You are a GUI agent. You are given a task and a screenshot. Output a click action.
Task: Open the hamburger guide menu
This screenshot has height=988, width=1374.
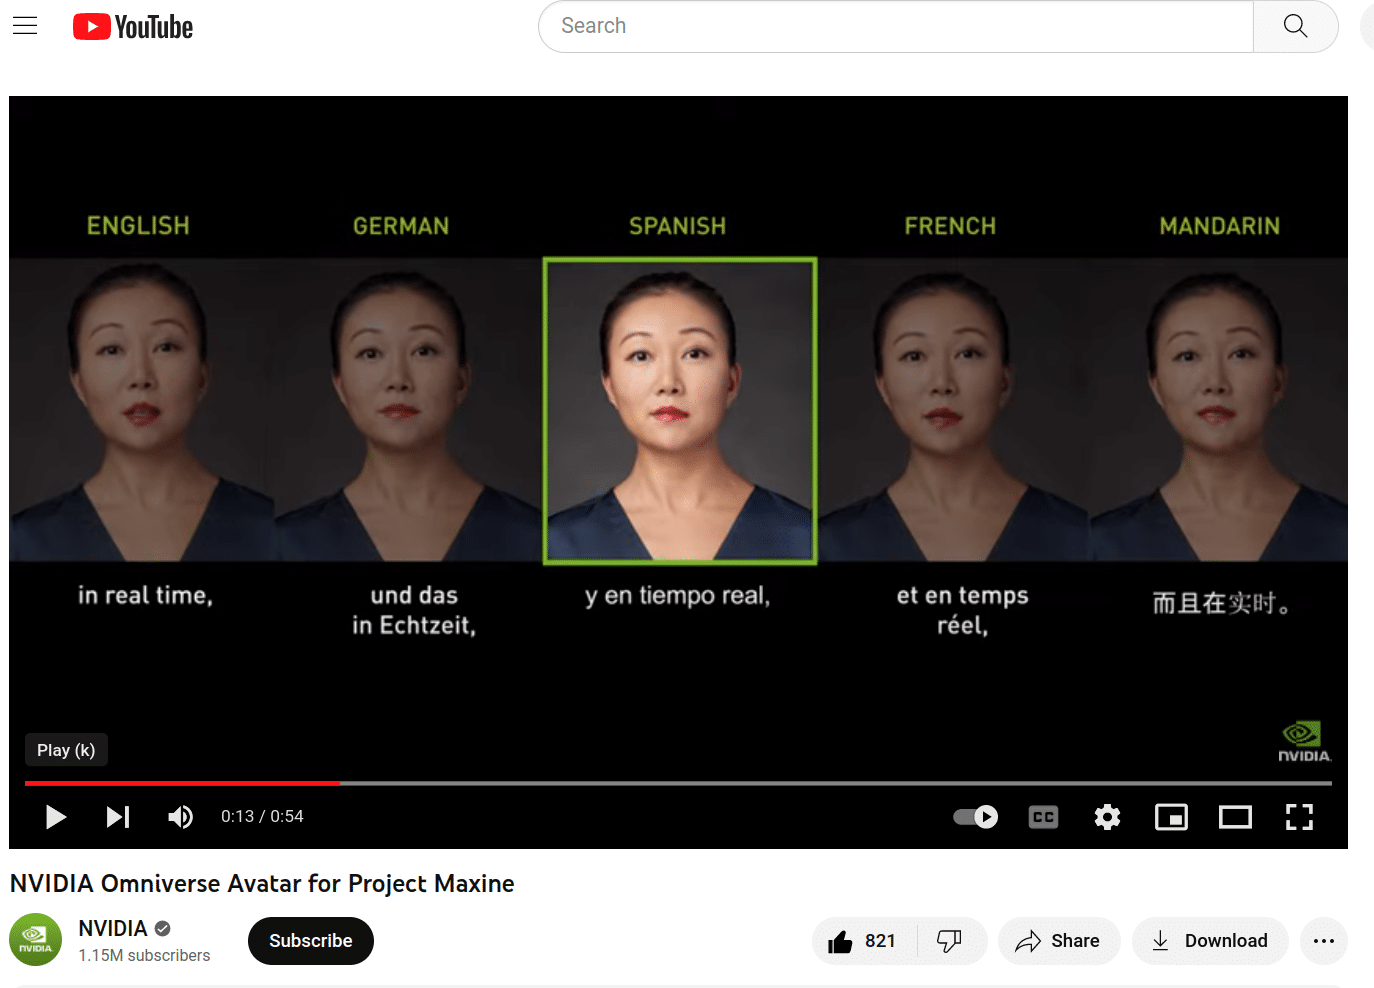(x=25, y=26)
